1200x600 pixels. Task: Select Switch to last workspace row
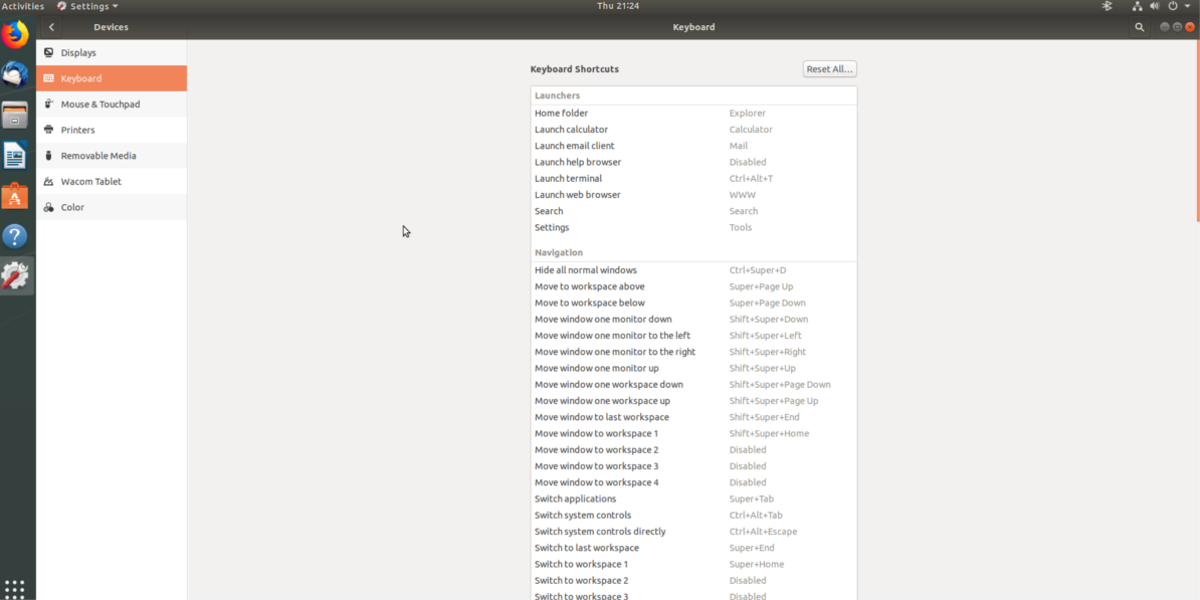(x=693, y=548)
